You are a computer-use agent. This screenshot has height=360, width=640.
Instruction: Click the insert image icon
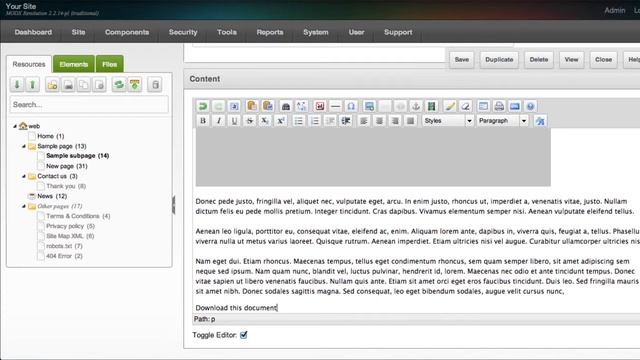pyautogui.click(x=369, y=107)
